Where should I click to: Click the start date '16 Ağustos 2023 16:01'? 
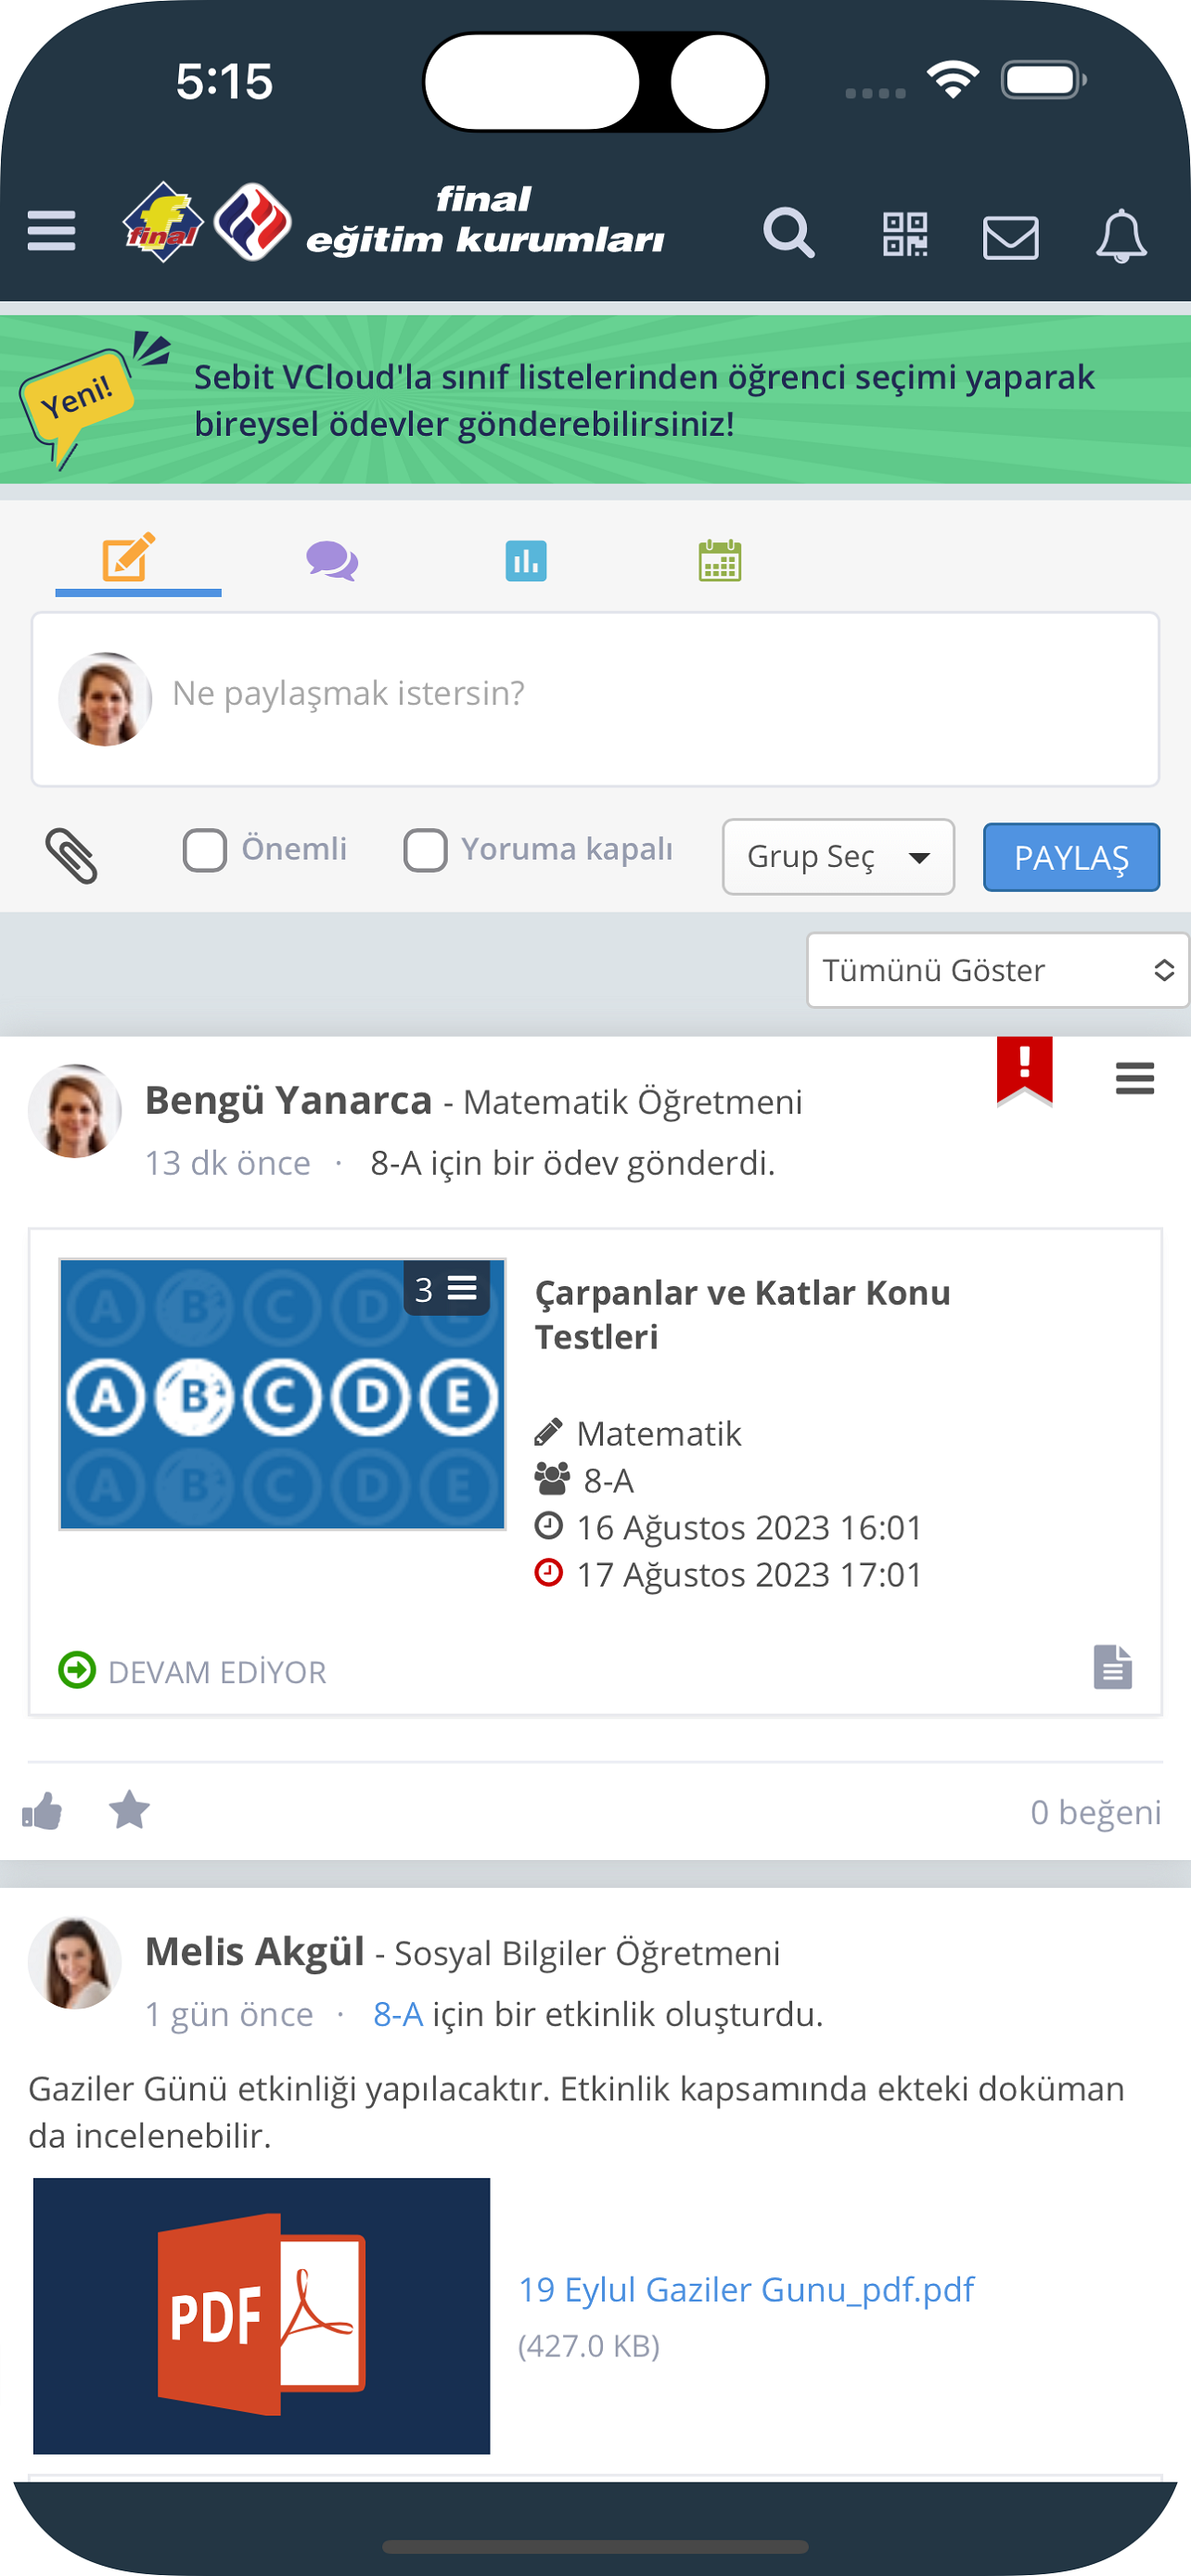(749, 1528)
